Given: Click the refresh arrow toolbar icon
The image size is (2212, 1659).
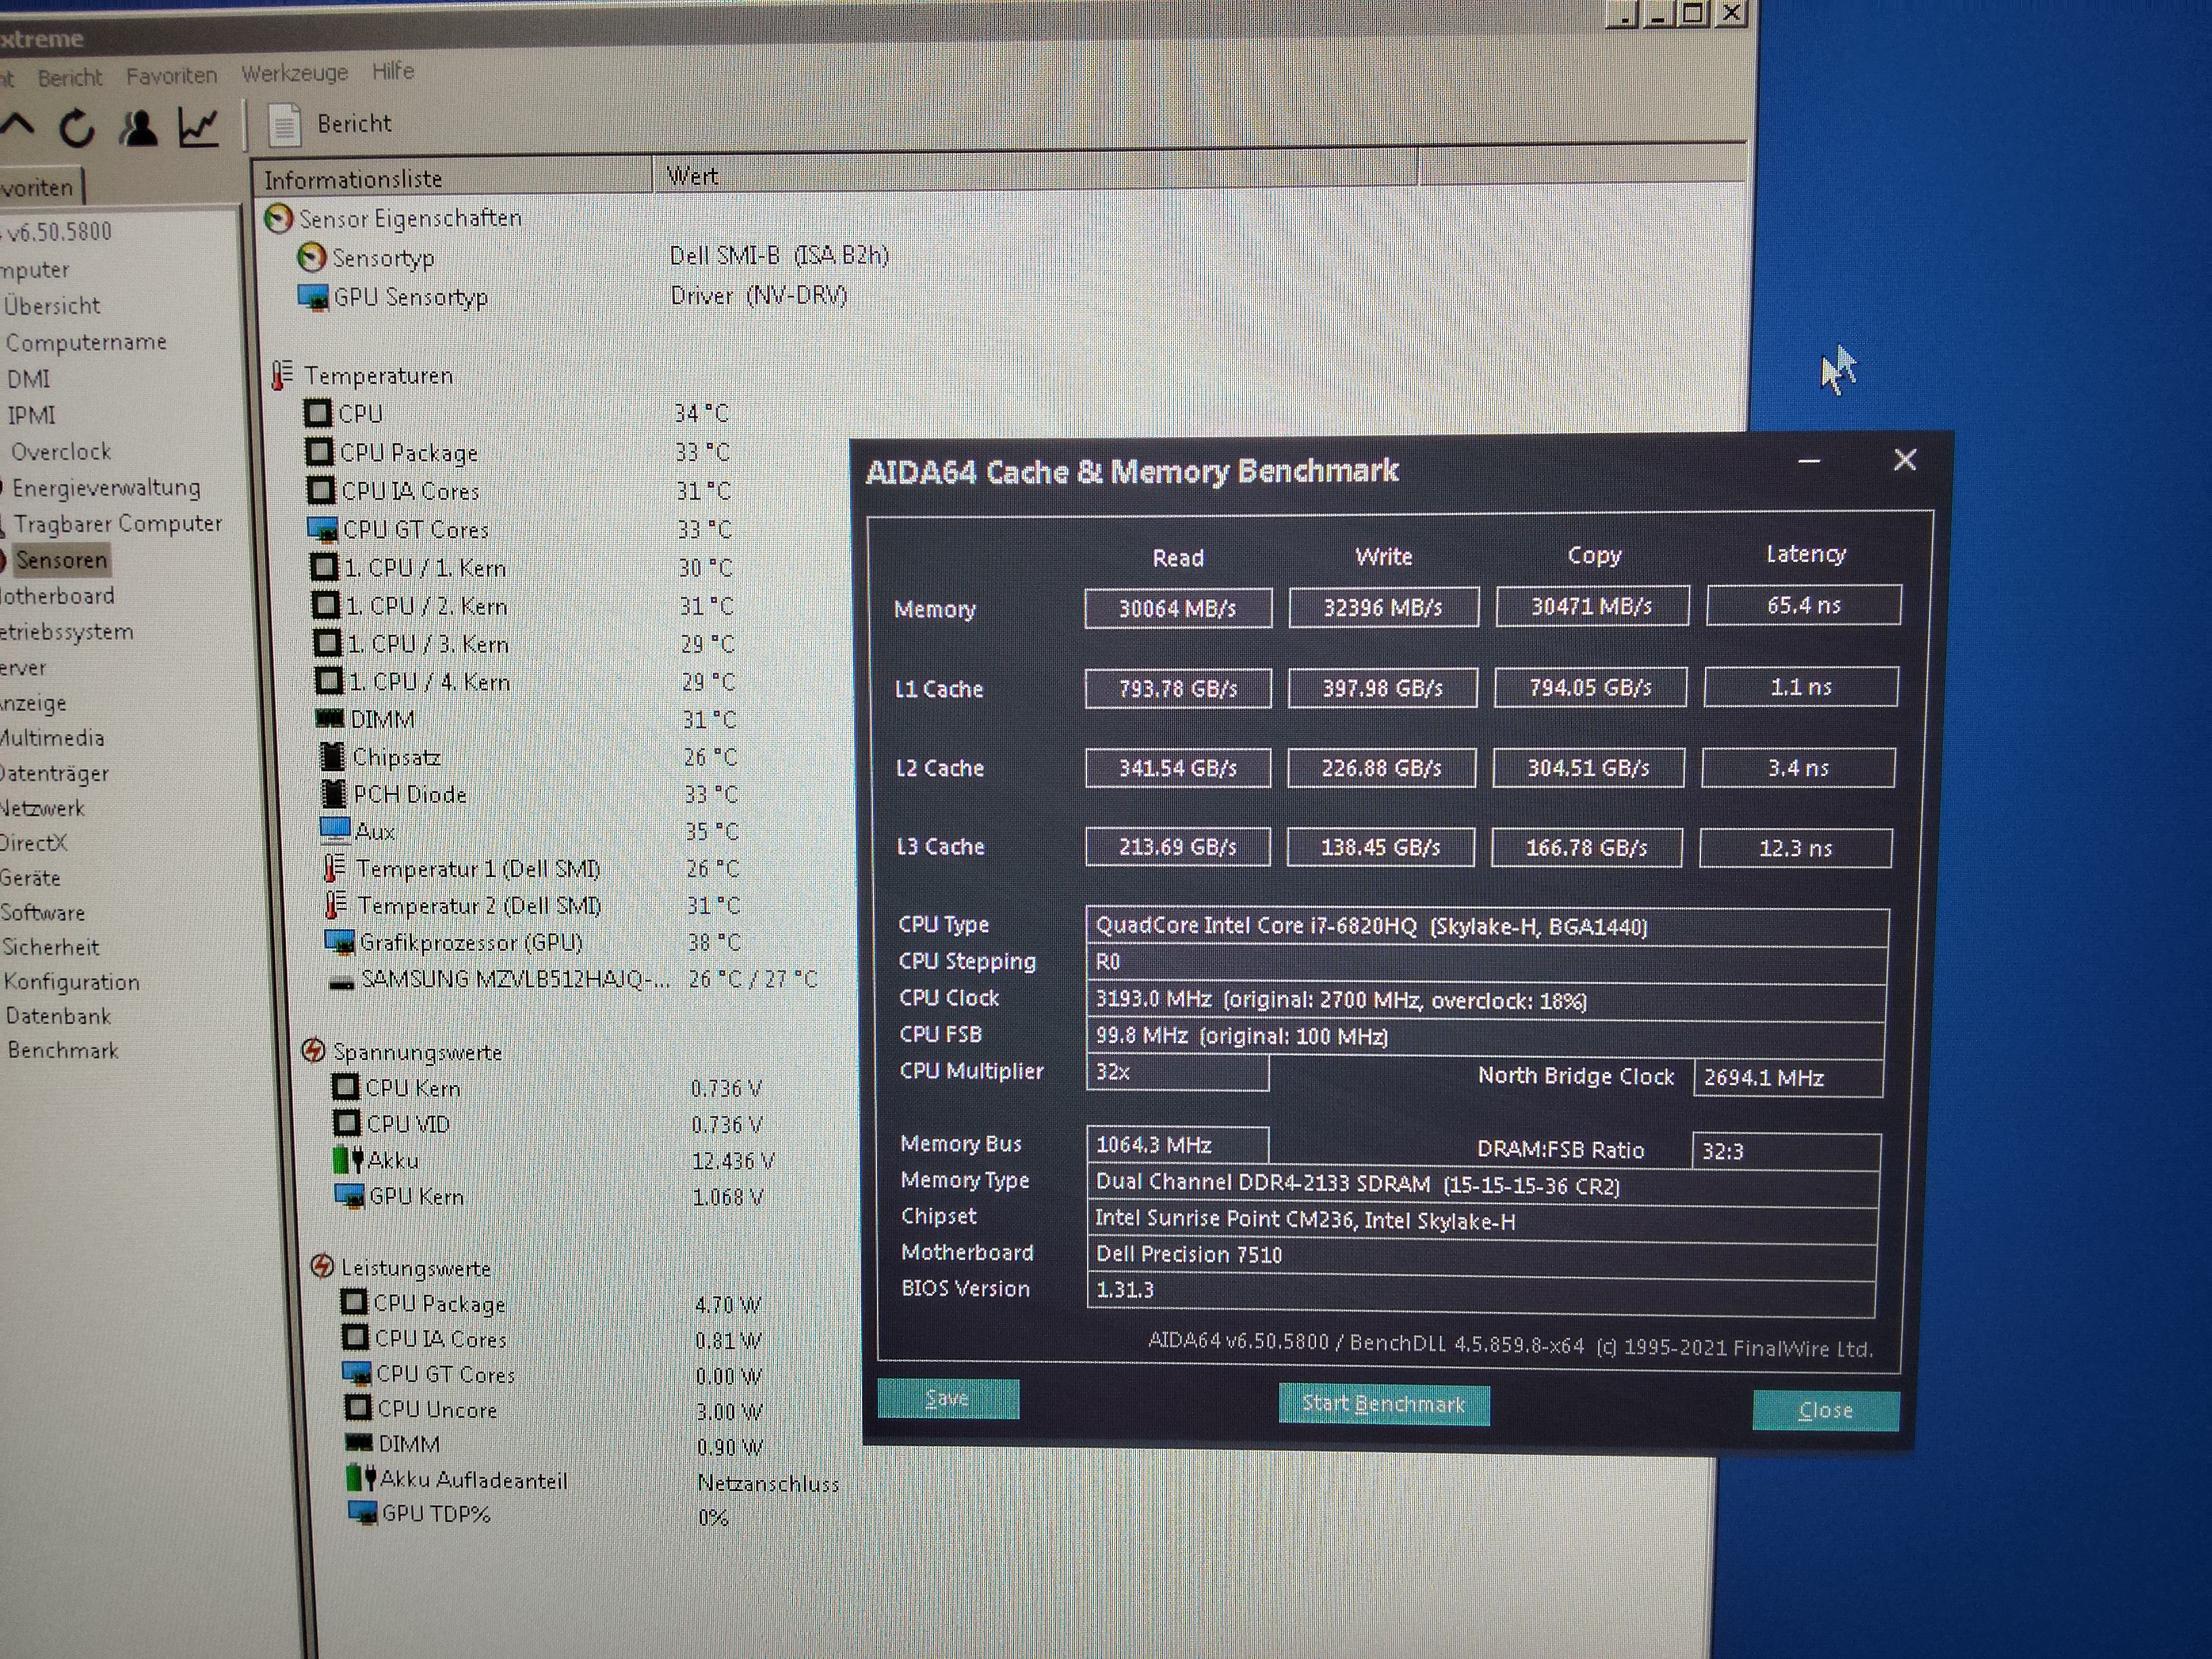Looking at the screenshot, I should [x=77, y=128].
